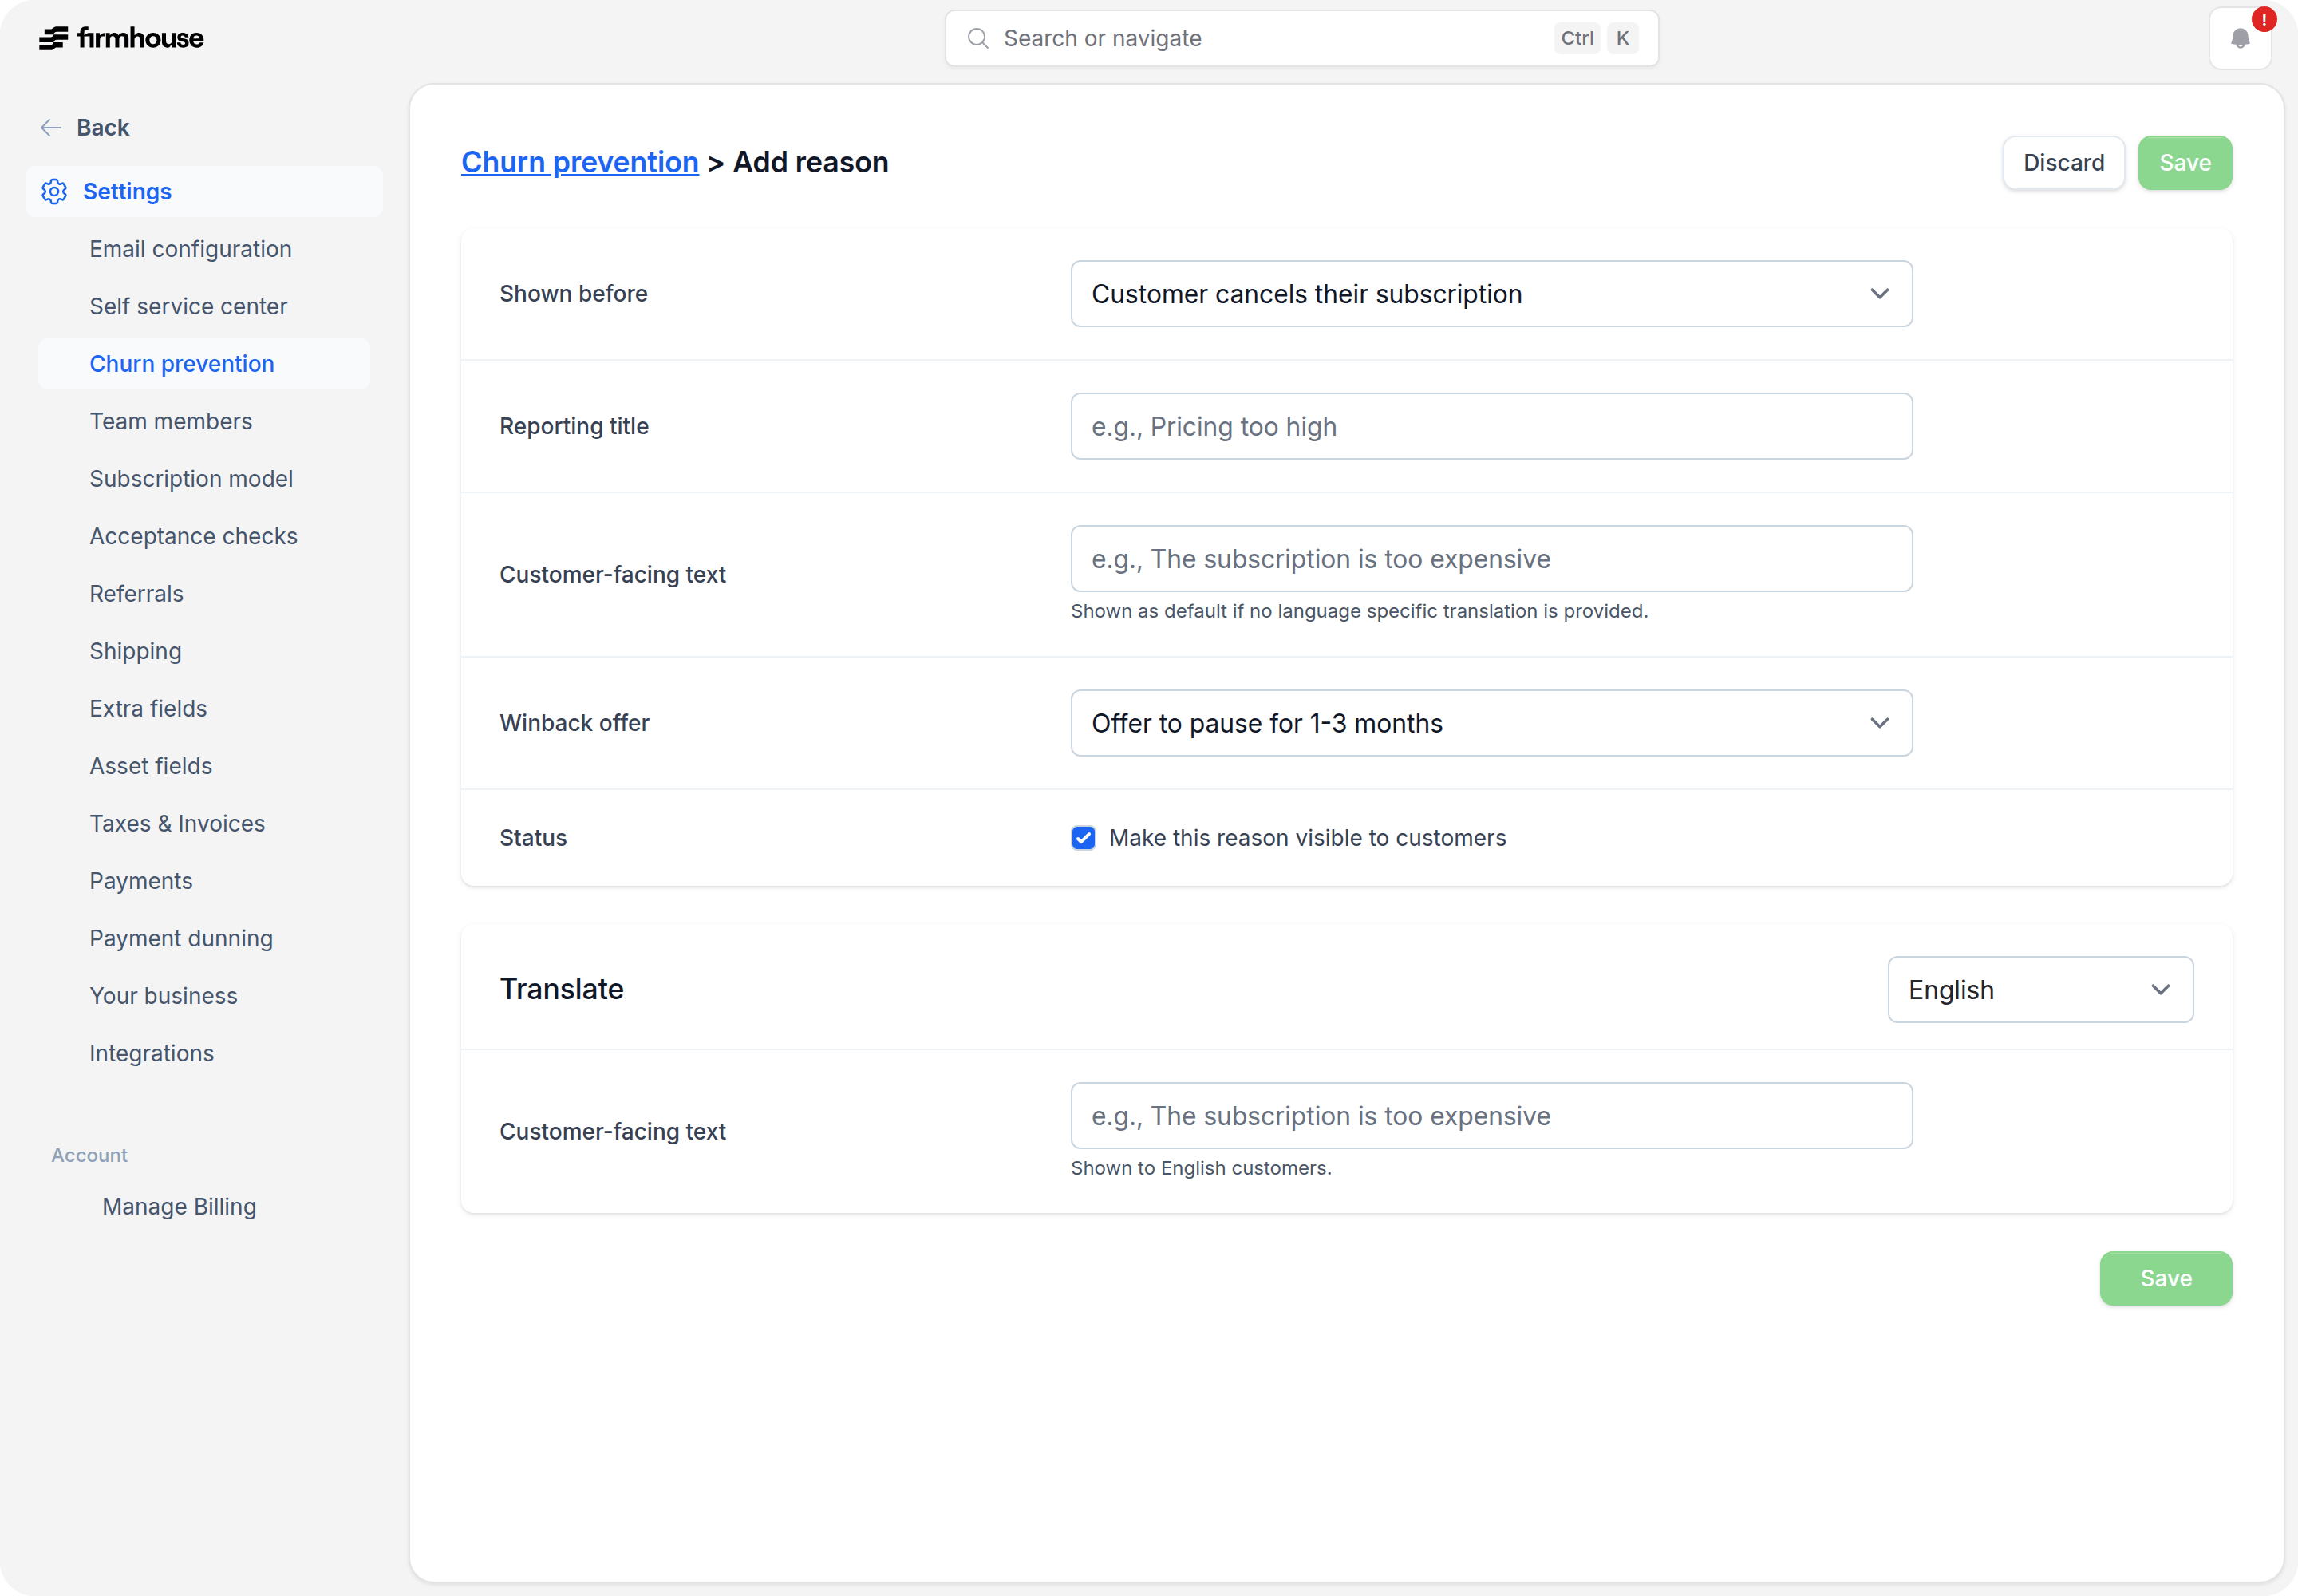
Task: Click the top Save button
Action: tap(2184, 163)
